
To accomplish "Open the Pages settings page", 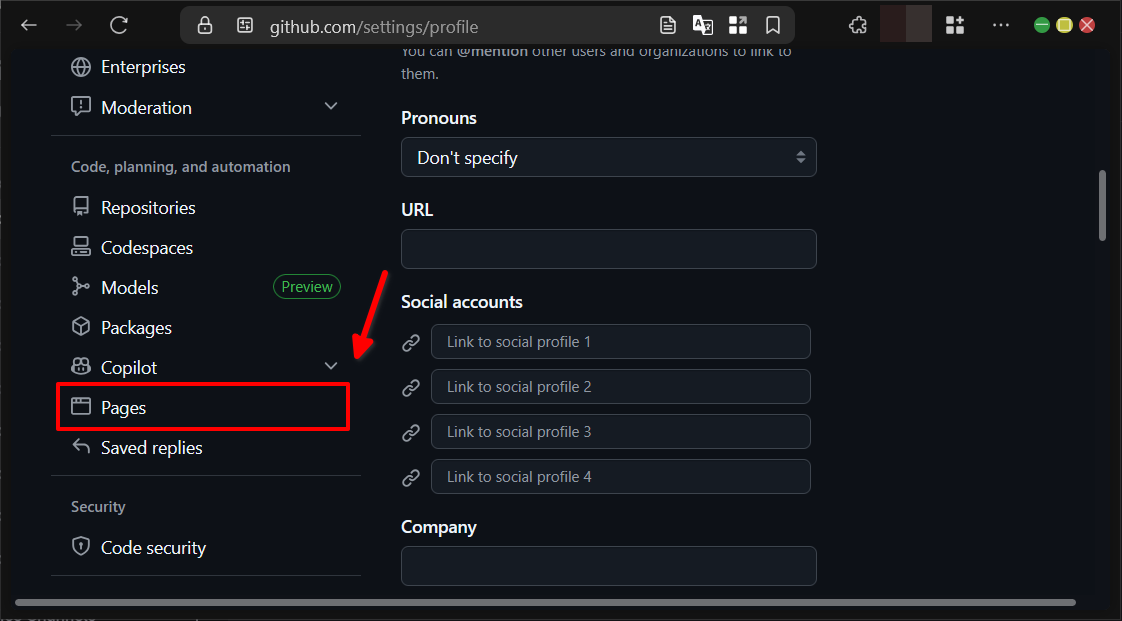I will coord(125,407).
